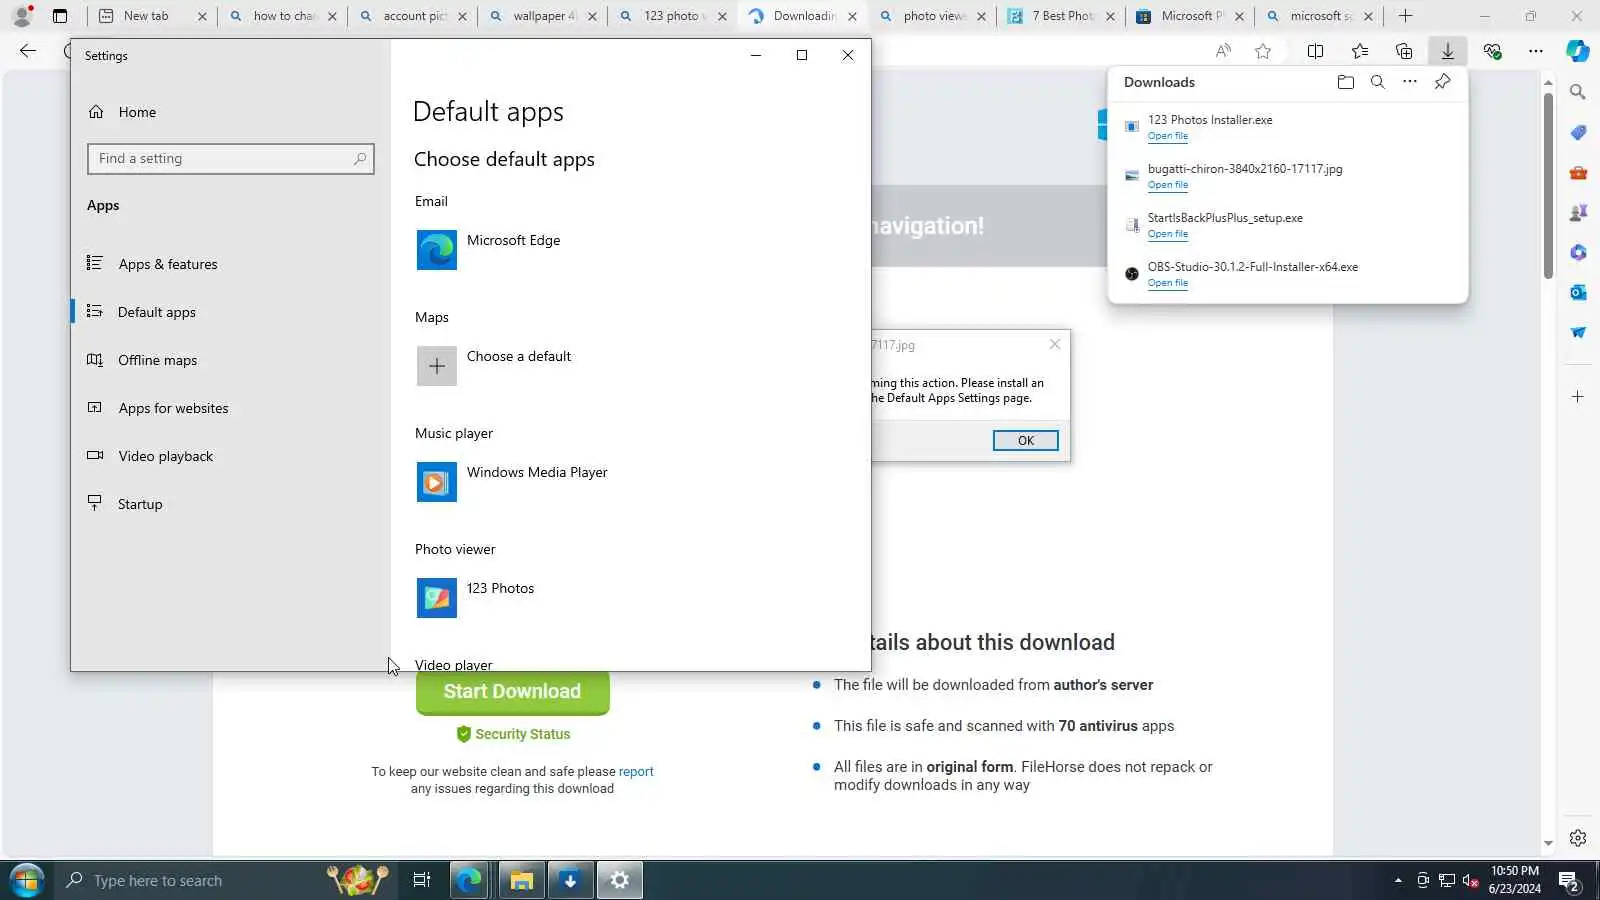Viewport: 1600px width, 900px height.
Task: Click Windows Start button
Action: pyautogui.click(x=27, y=881)
